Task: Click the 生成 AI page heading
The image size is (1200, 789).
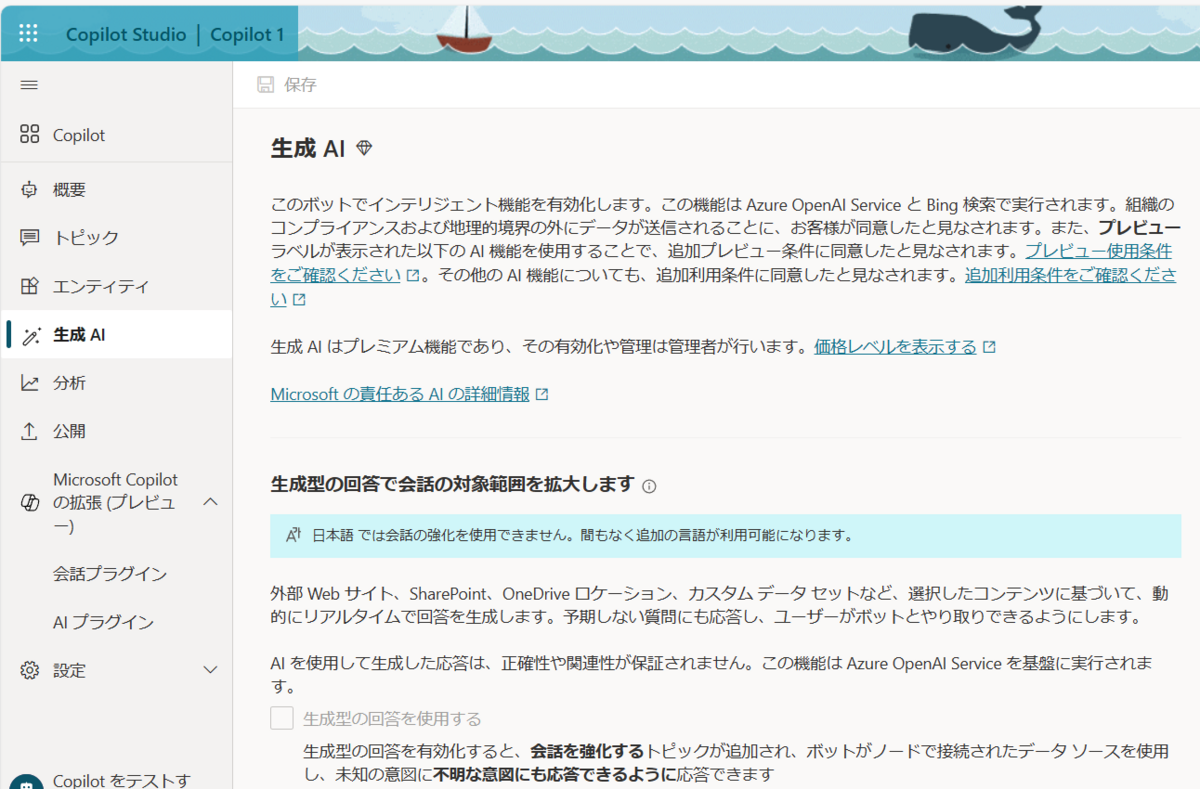Action: pos(308,149)
